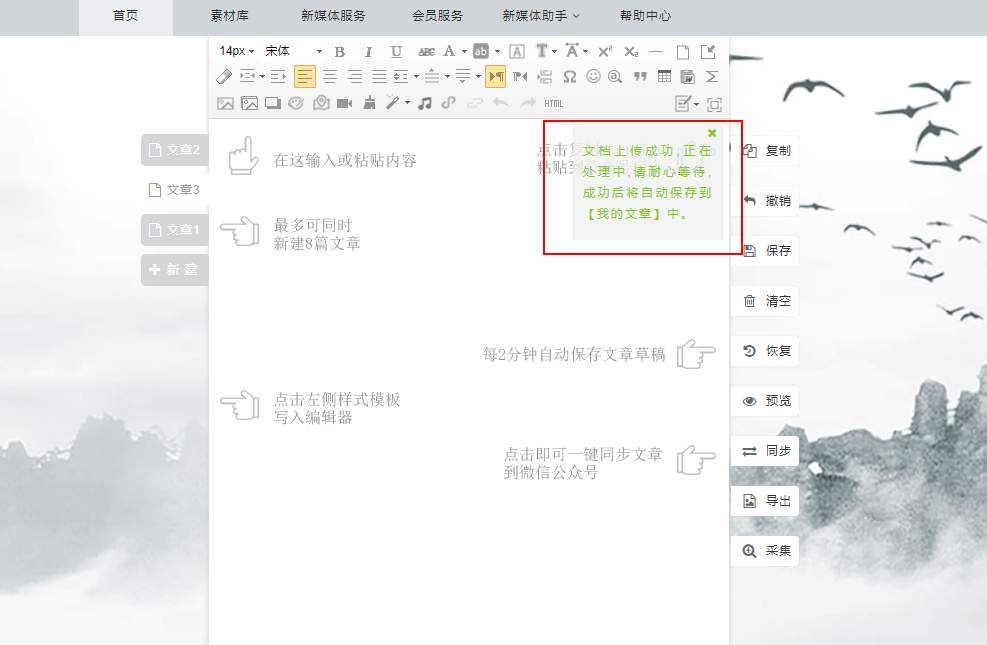
Task: Expand the 新媒体助手 menu
Action: click(541, 16)
